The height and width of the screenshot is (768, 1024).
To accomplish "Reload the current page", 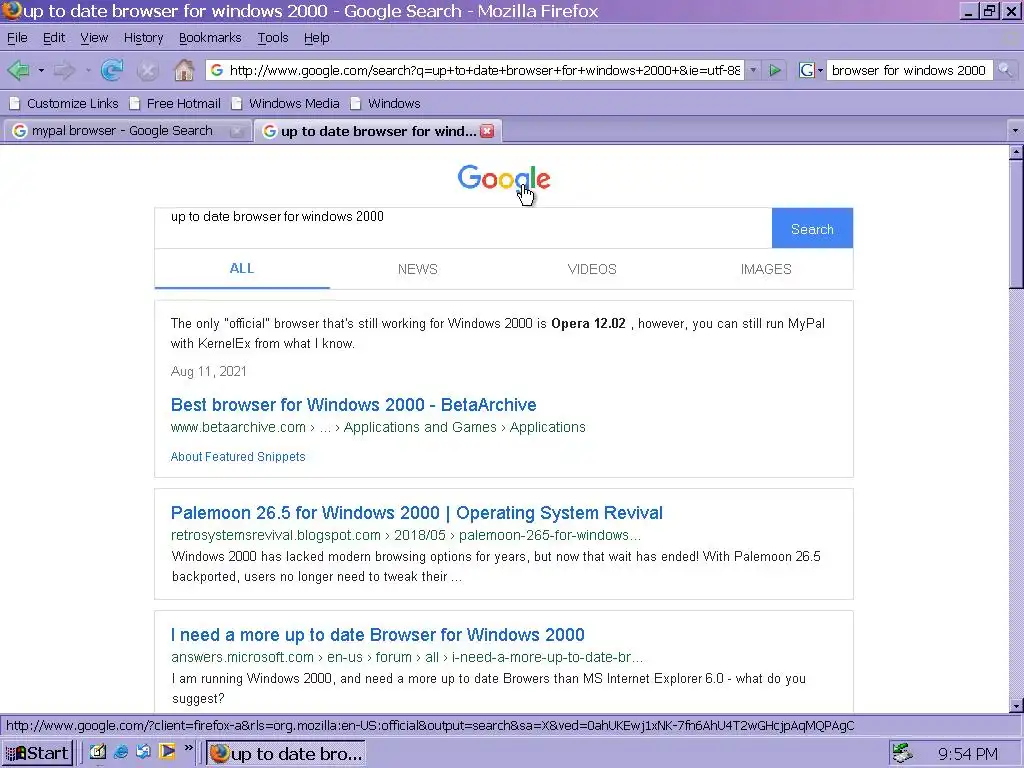I will [x=112, y=70].
